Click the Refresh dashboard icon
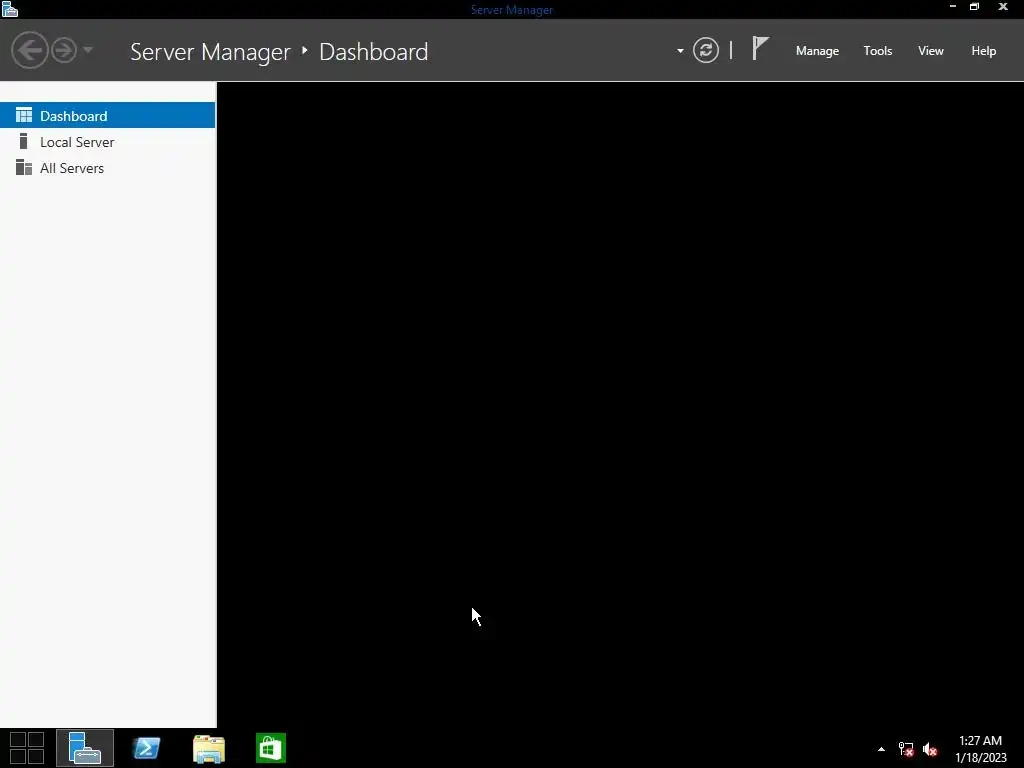The image size is (1024, 768). (x=705, y=50)
